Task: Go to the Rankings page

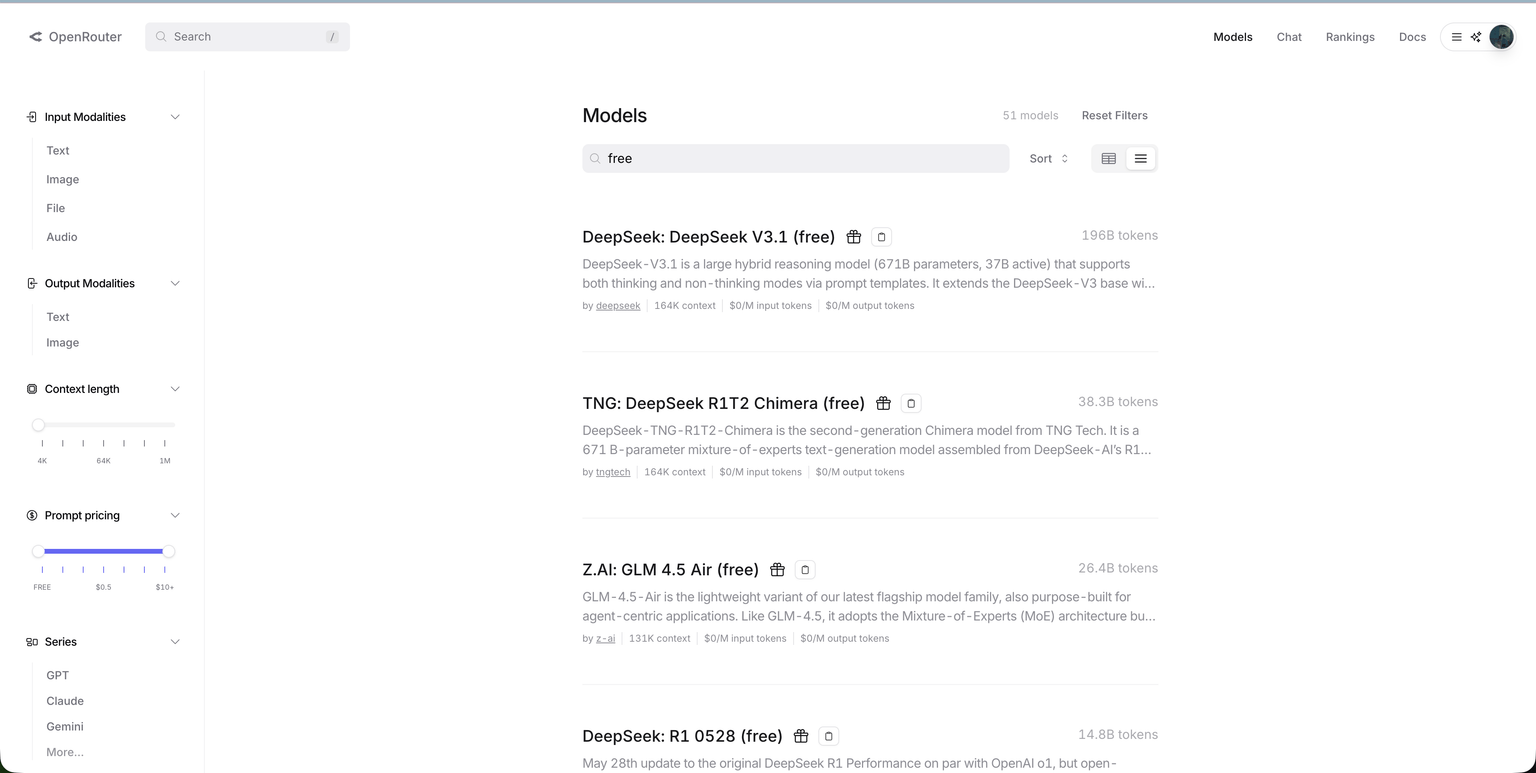Action: (1349, 37)
